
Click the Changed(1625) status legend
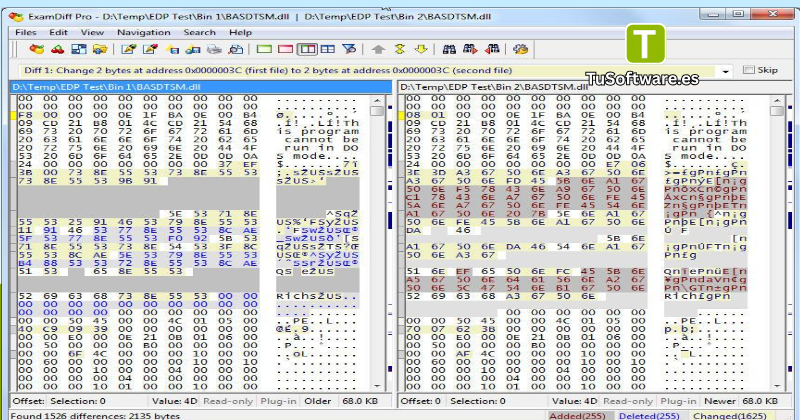coord(730,416)
